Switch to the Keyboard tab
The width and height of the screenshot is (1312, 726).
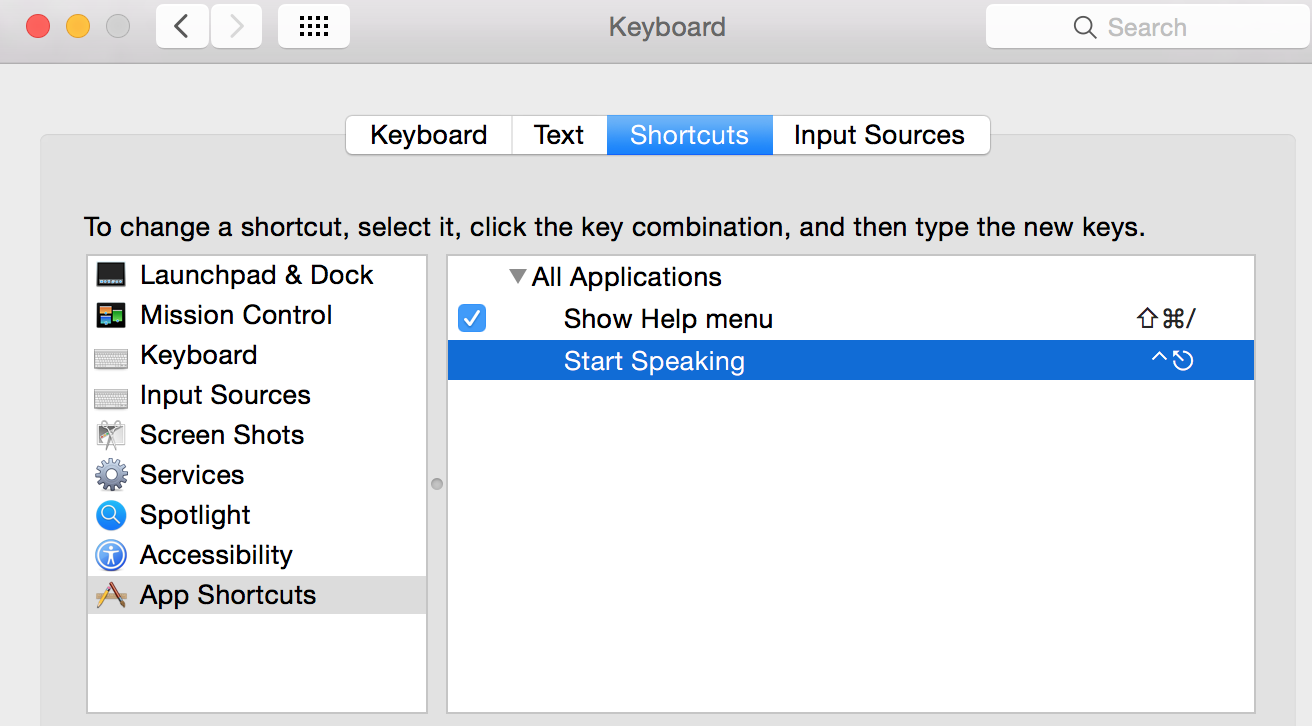428,134
